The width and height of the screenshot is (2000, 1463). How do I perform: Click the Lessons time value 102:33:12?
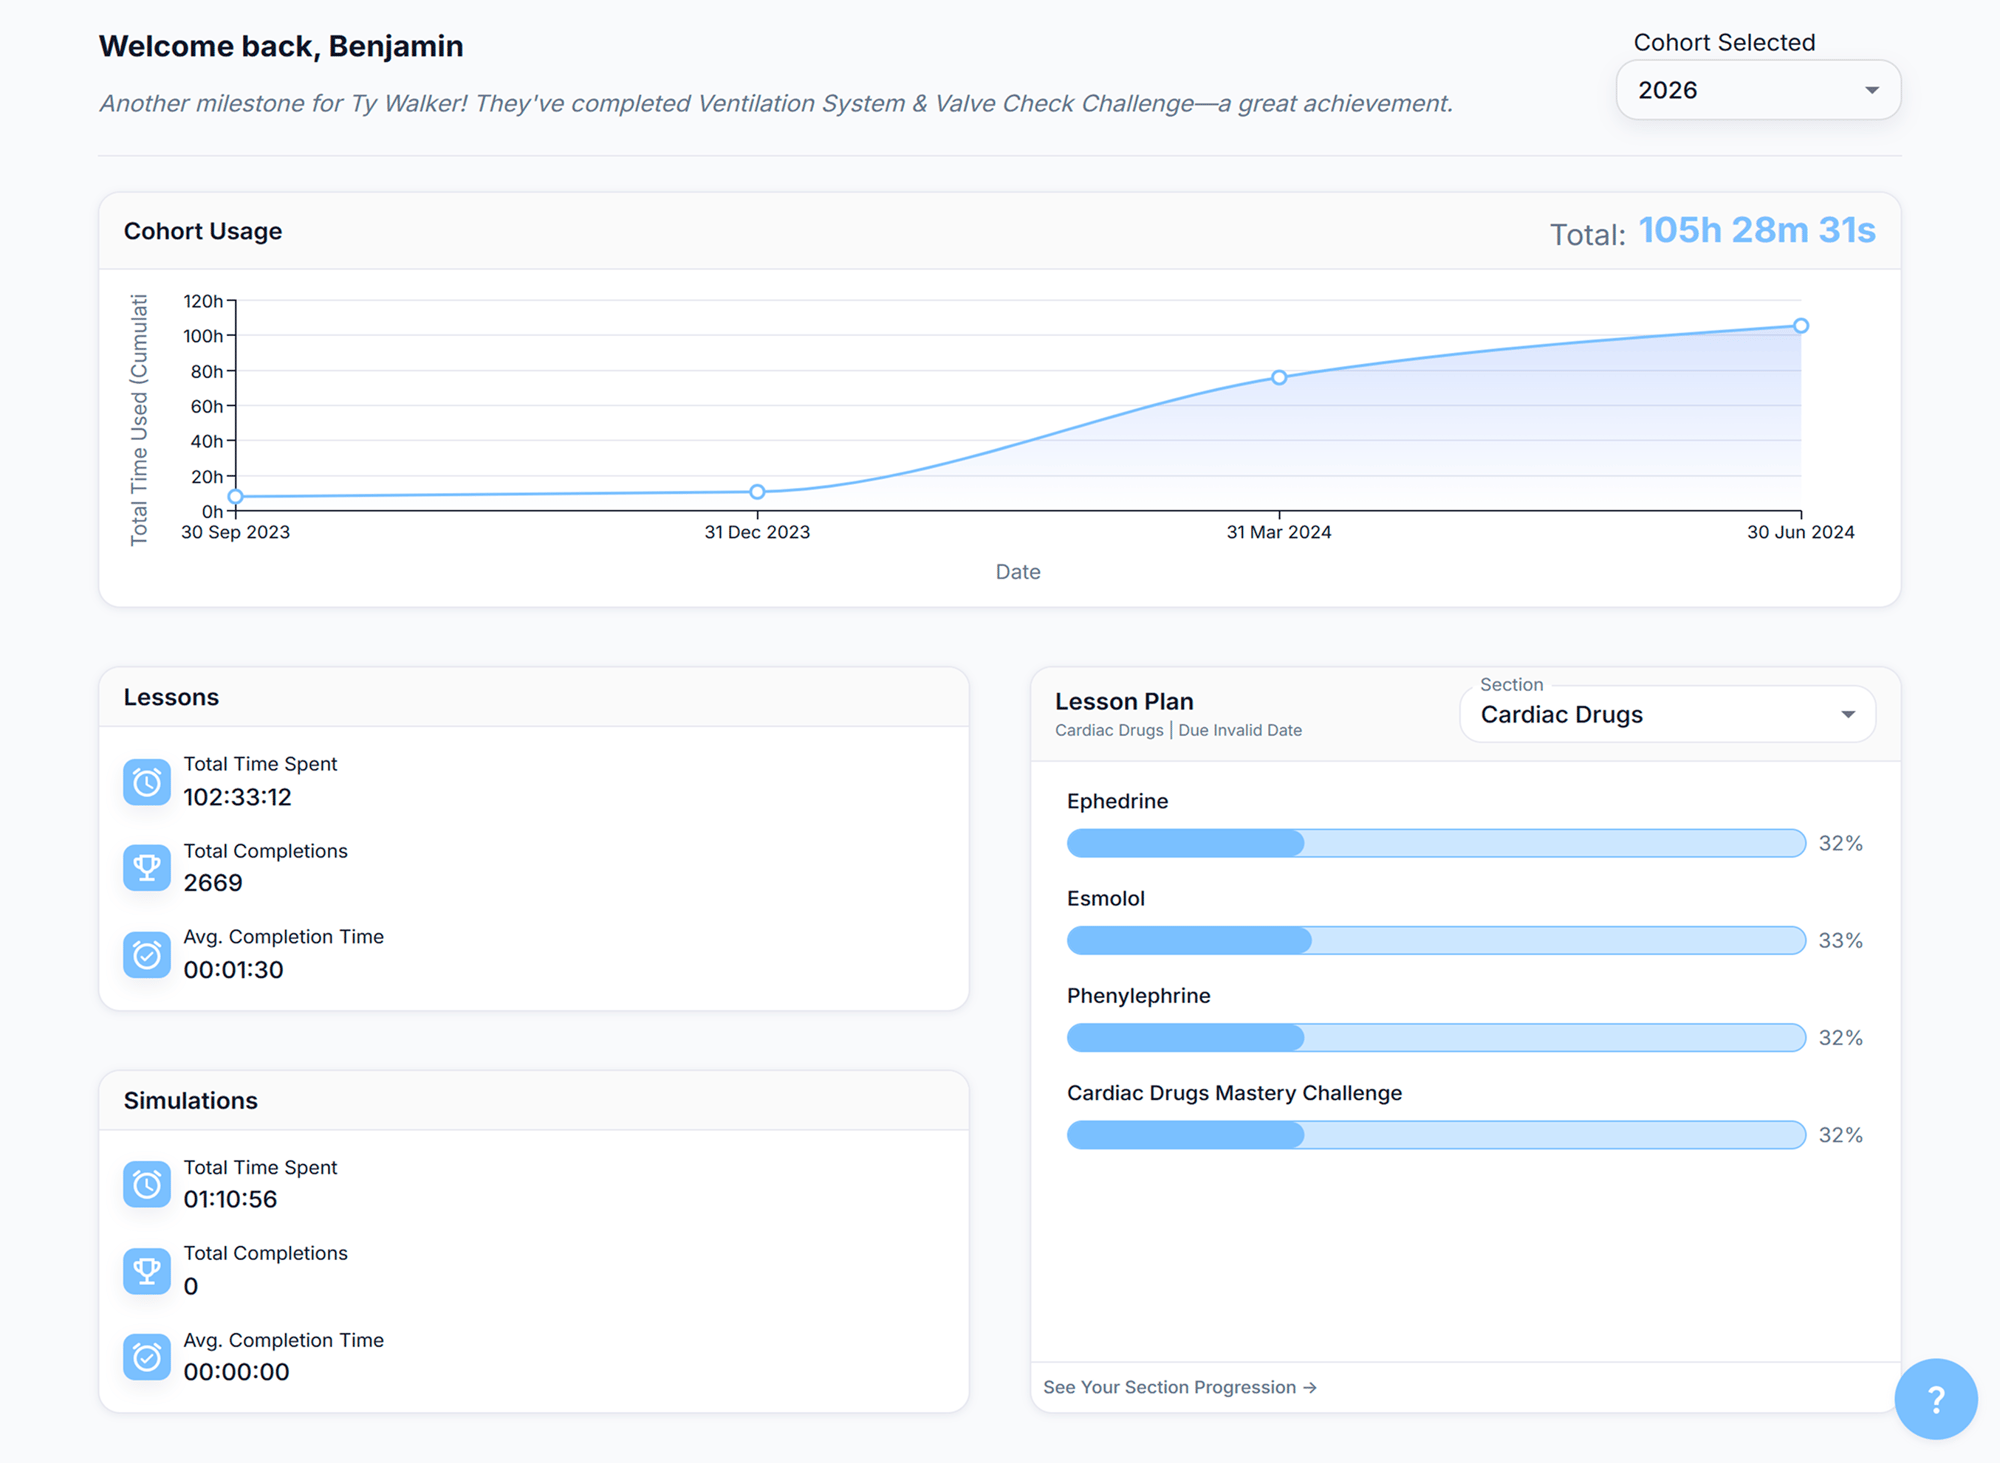(x=238, y=797)
